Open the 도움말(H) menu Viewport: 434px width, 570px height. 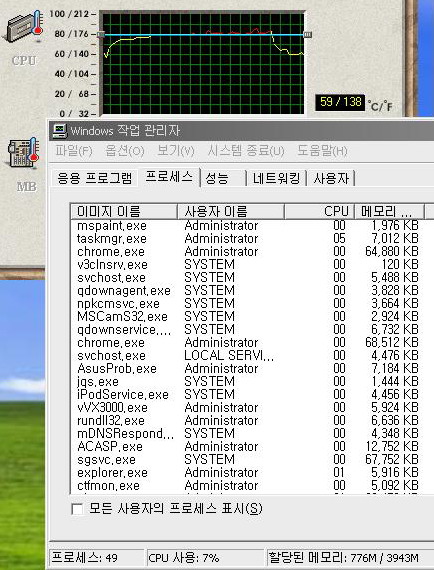coord(322,150)
